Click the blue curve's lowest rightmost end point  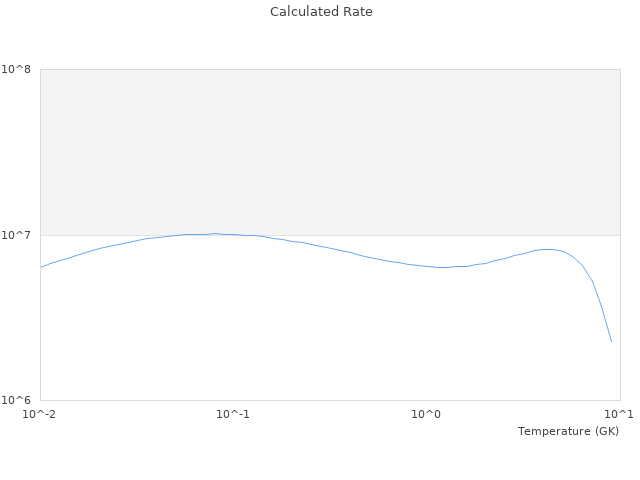pyautogui.click(x=611, y=342)
